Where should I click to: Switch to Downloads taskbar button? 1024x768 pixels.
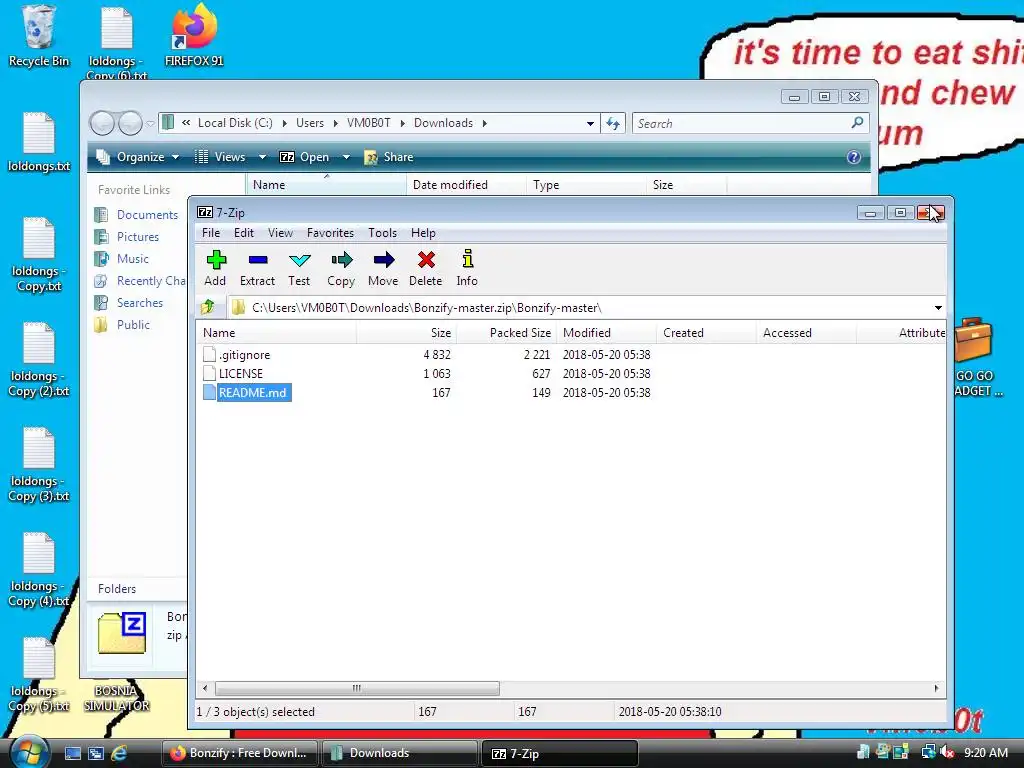pos(399,753)
